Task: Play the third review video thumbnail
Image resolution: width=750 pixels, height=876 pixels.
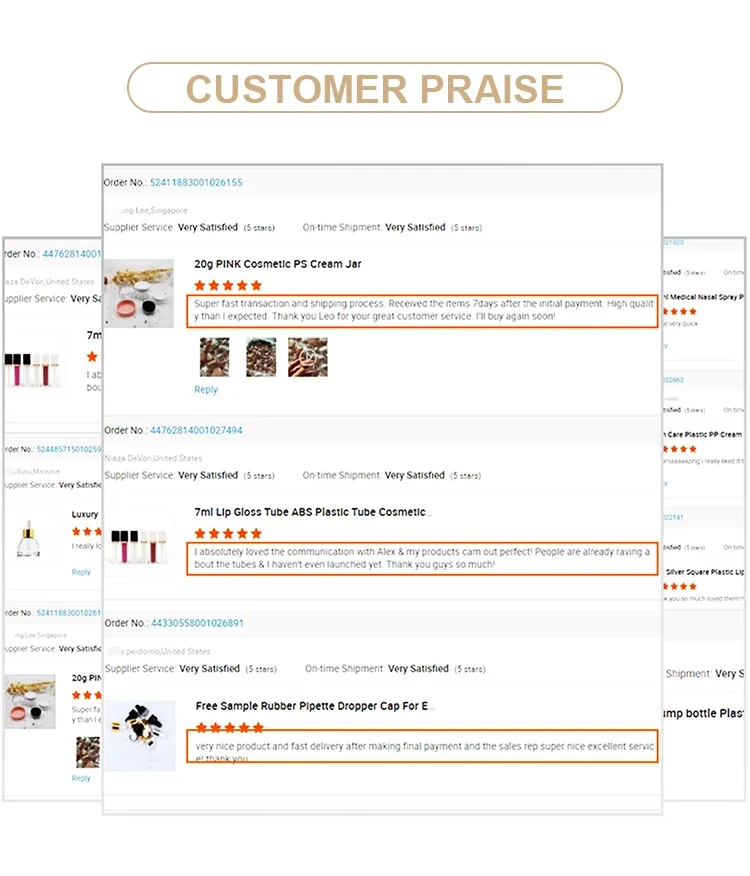Action: coord(308,358)
